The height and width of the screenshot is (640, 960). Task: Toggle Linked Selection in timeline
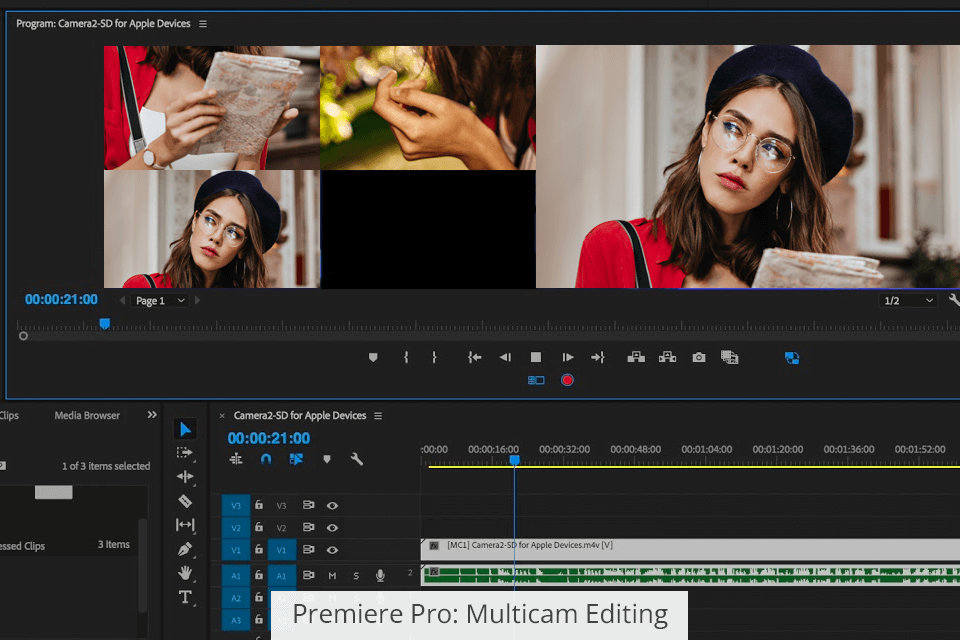point(296,459)
